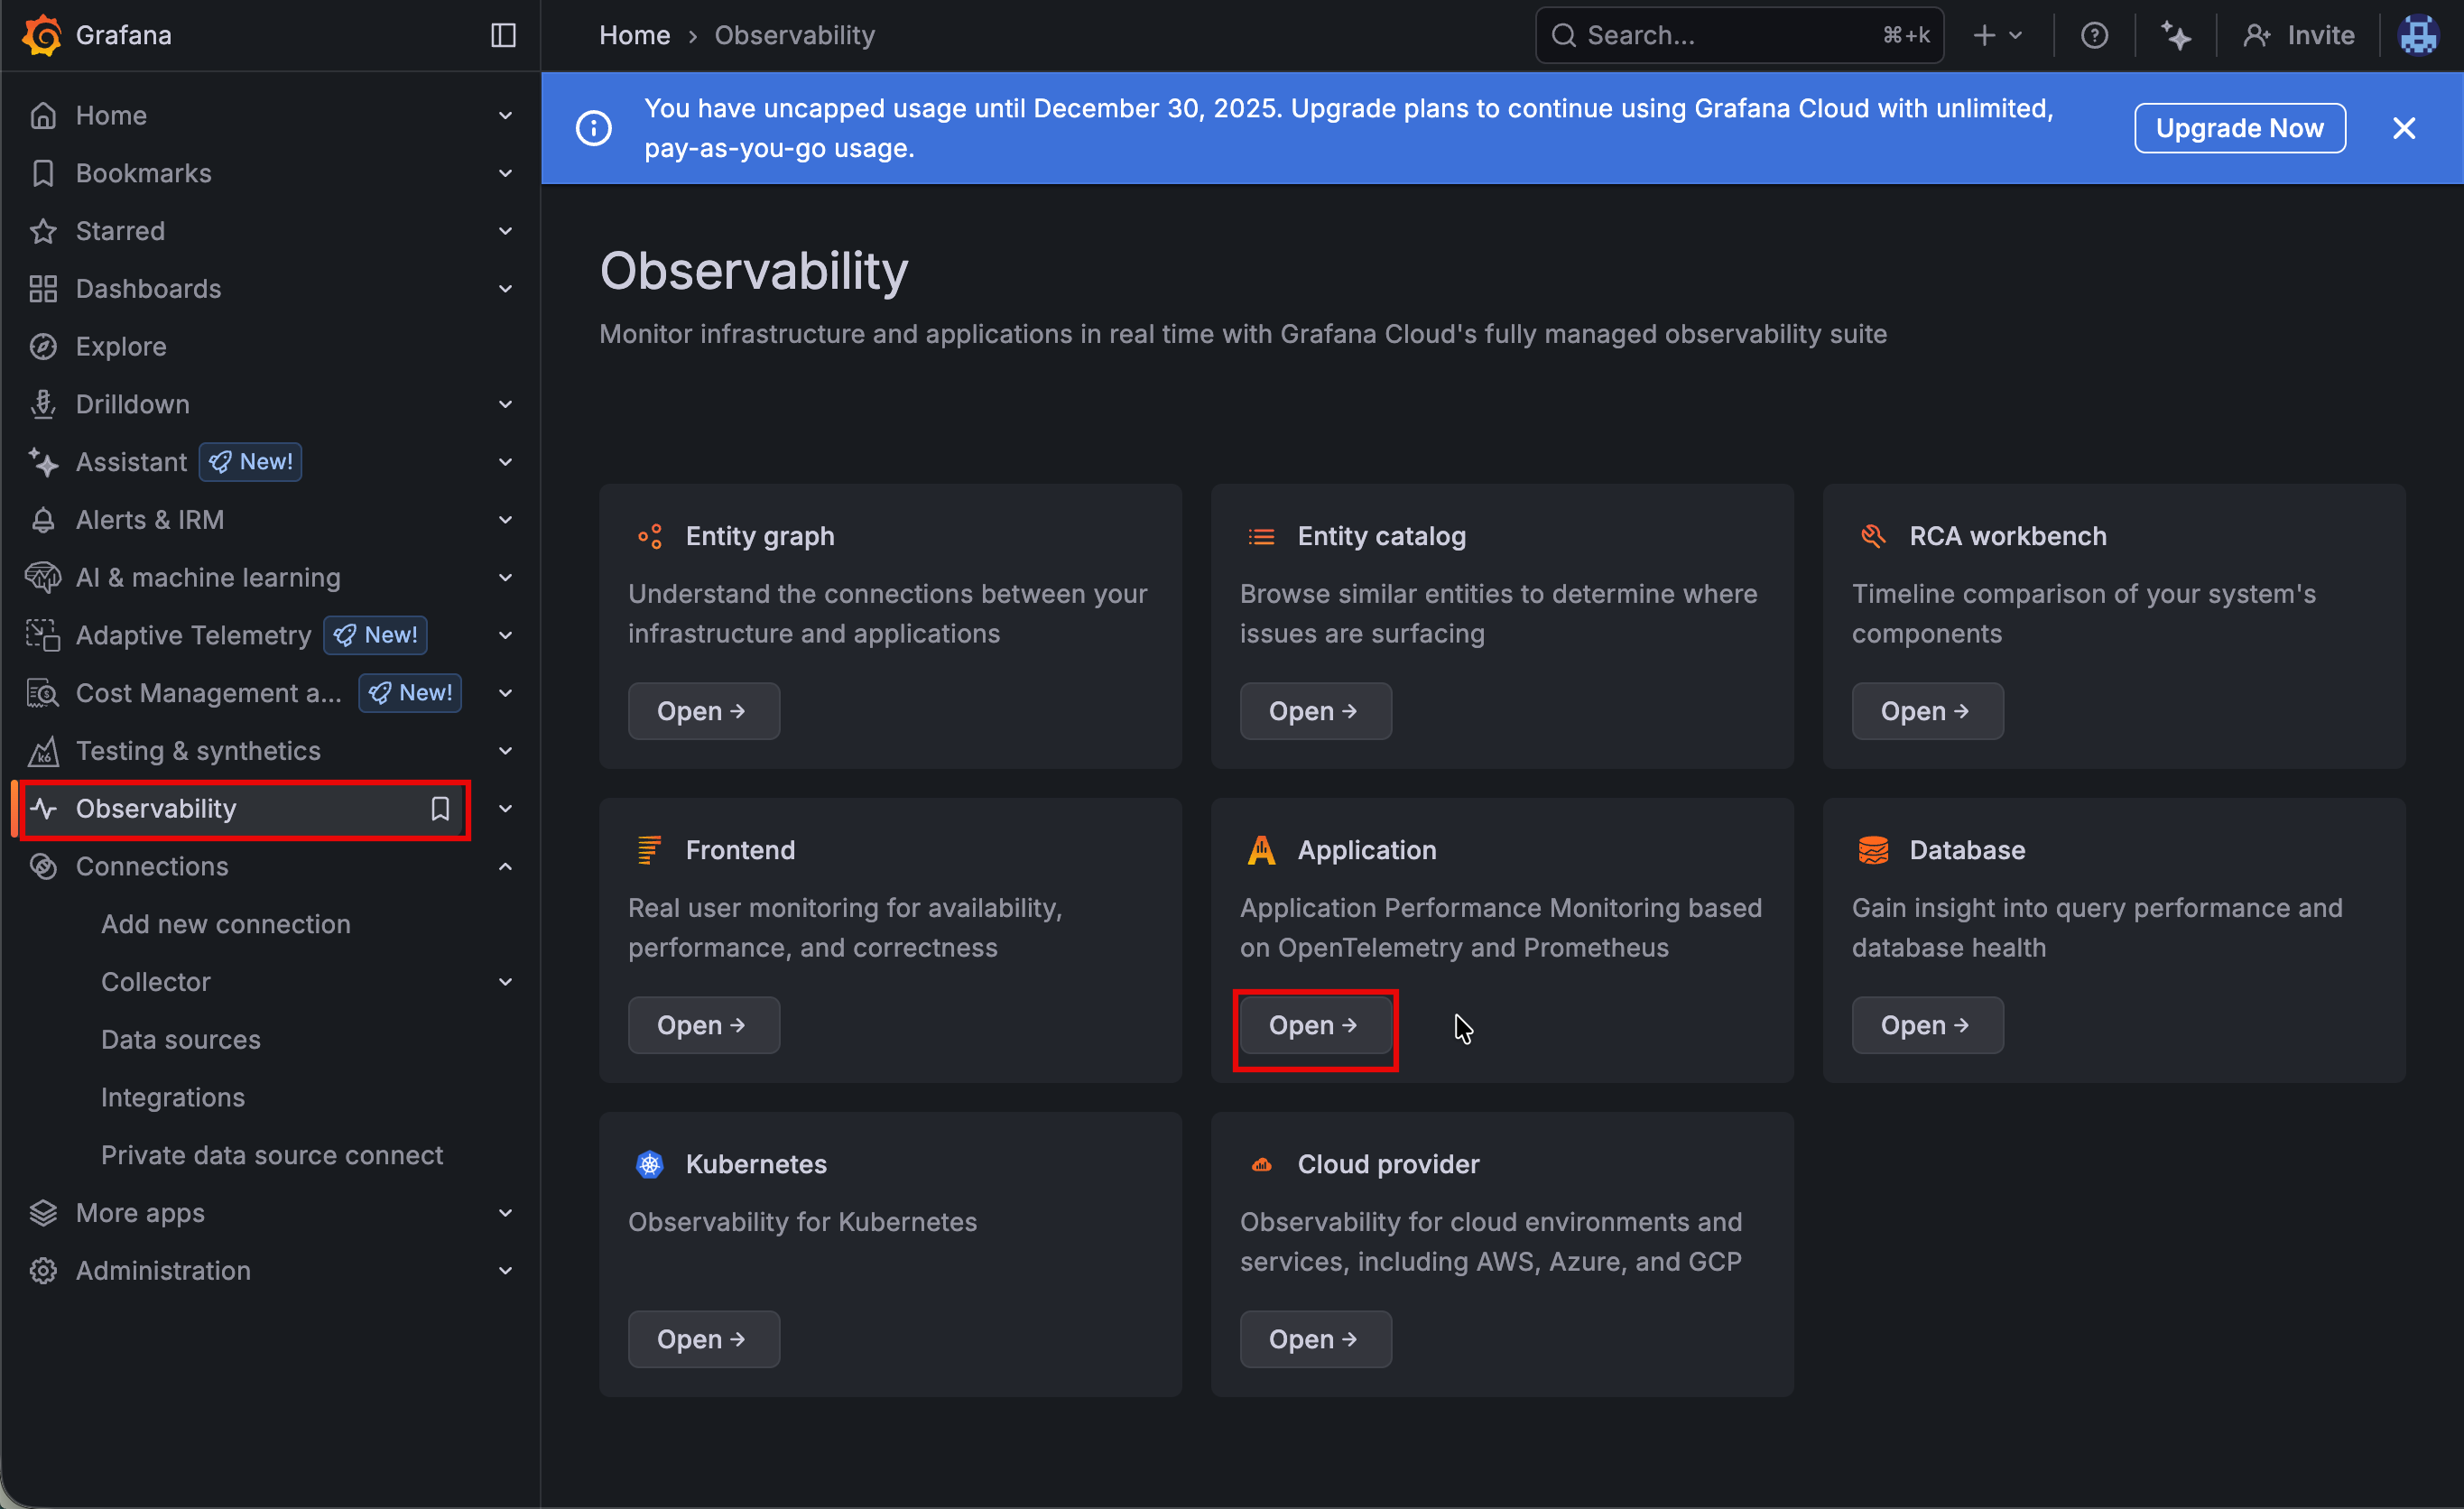Open the Application card

1315,1025
